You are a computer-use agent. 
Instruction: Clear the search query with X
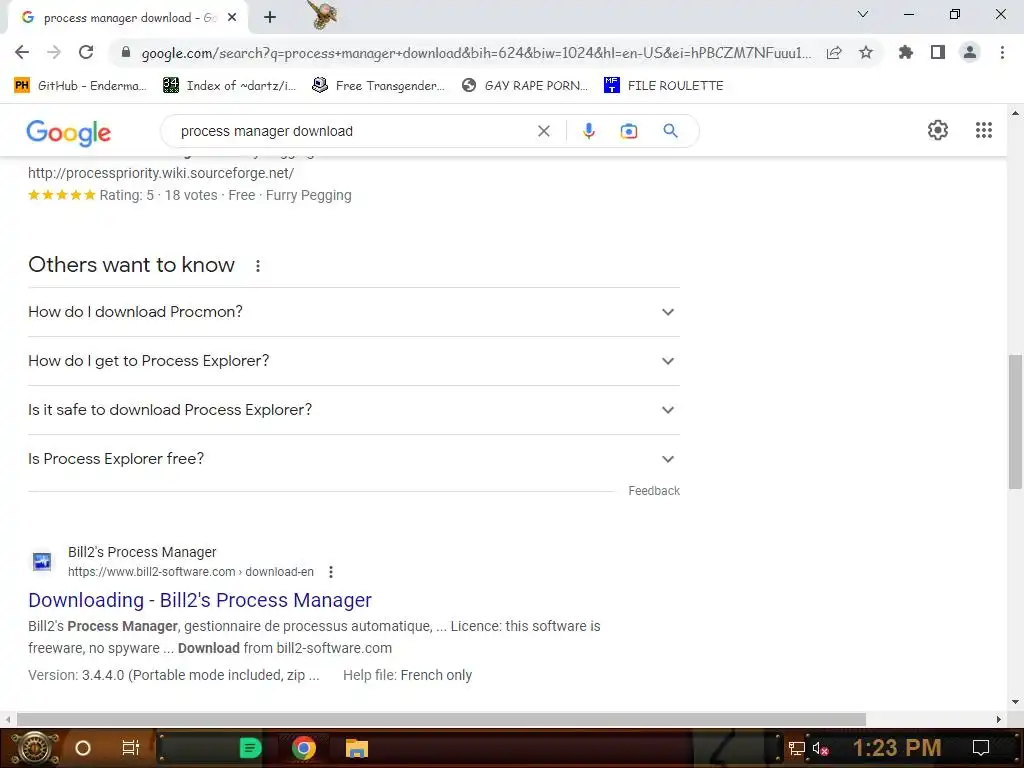click(543, 131)
